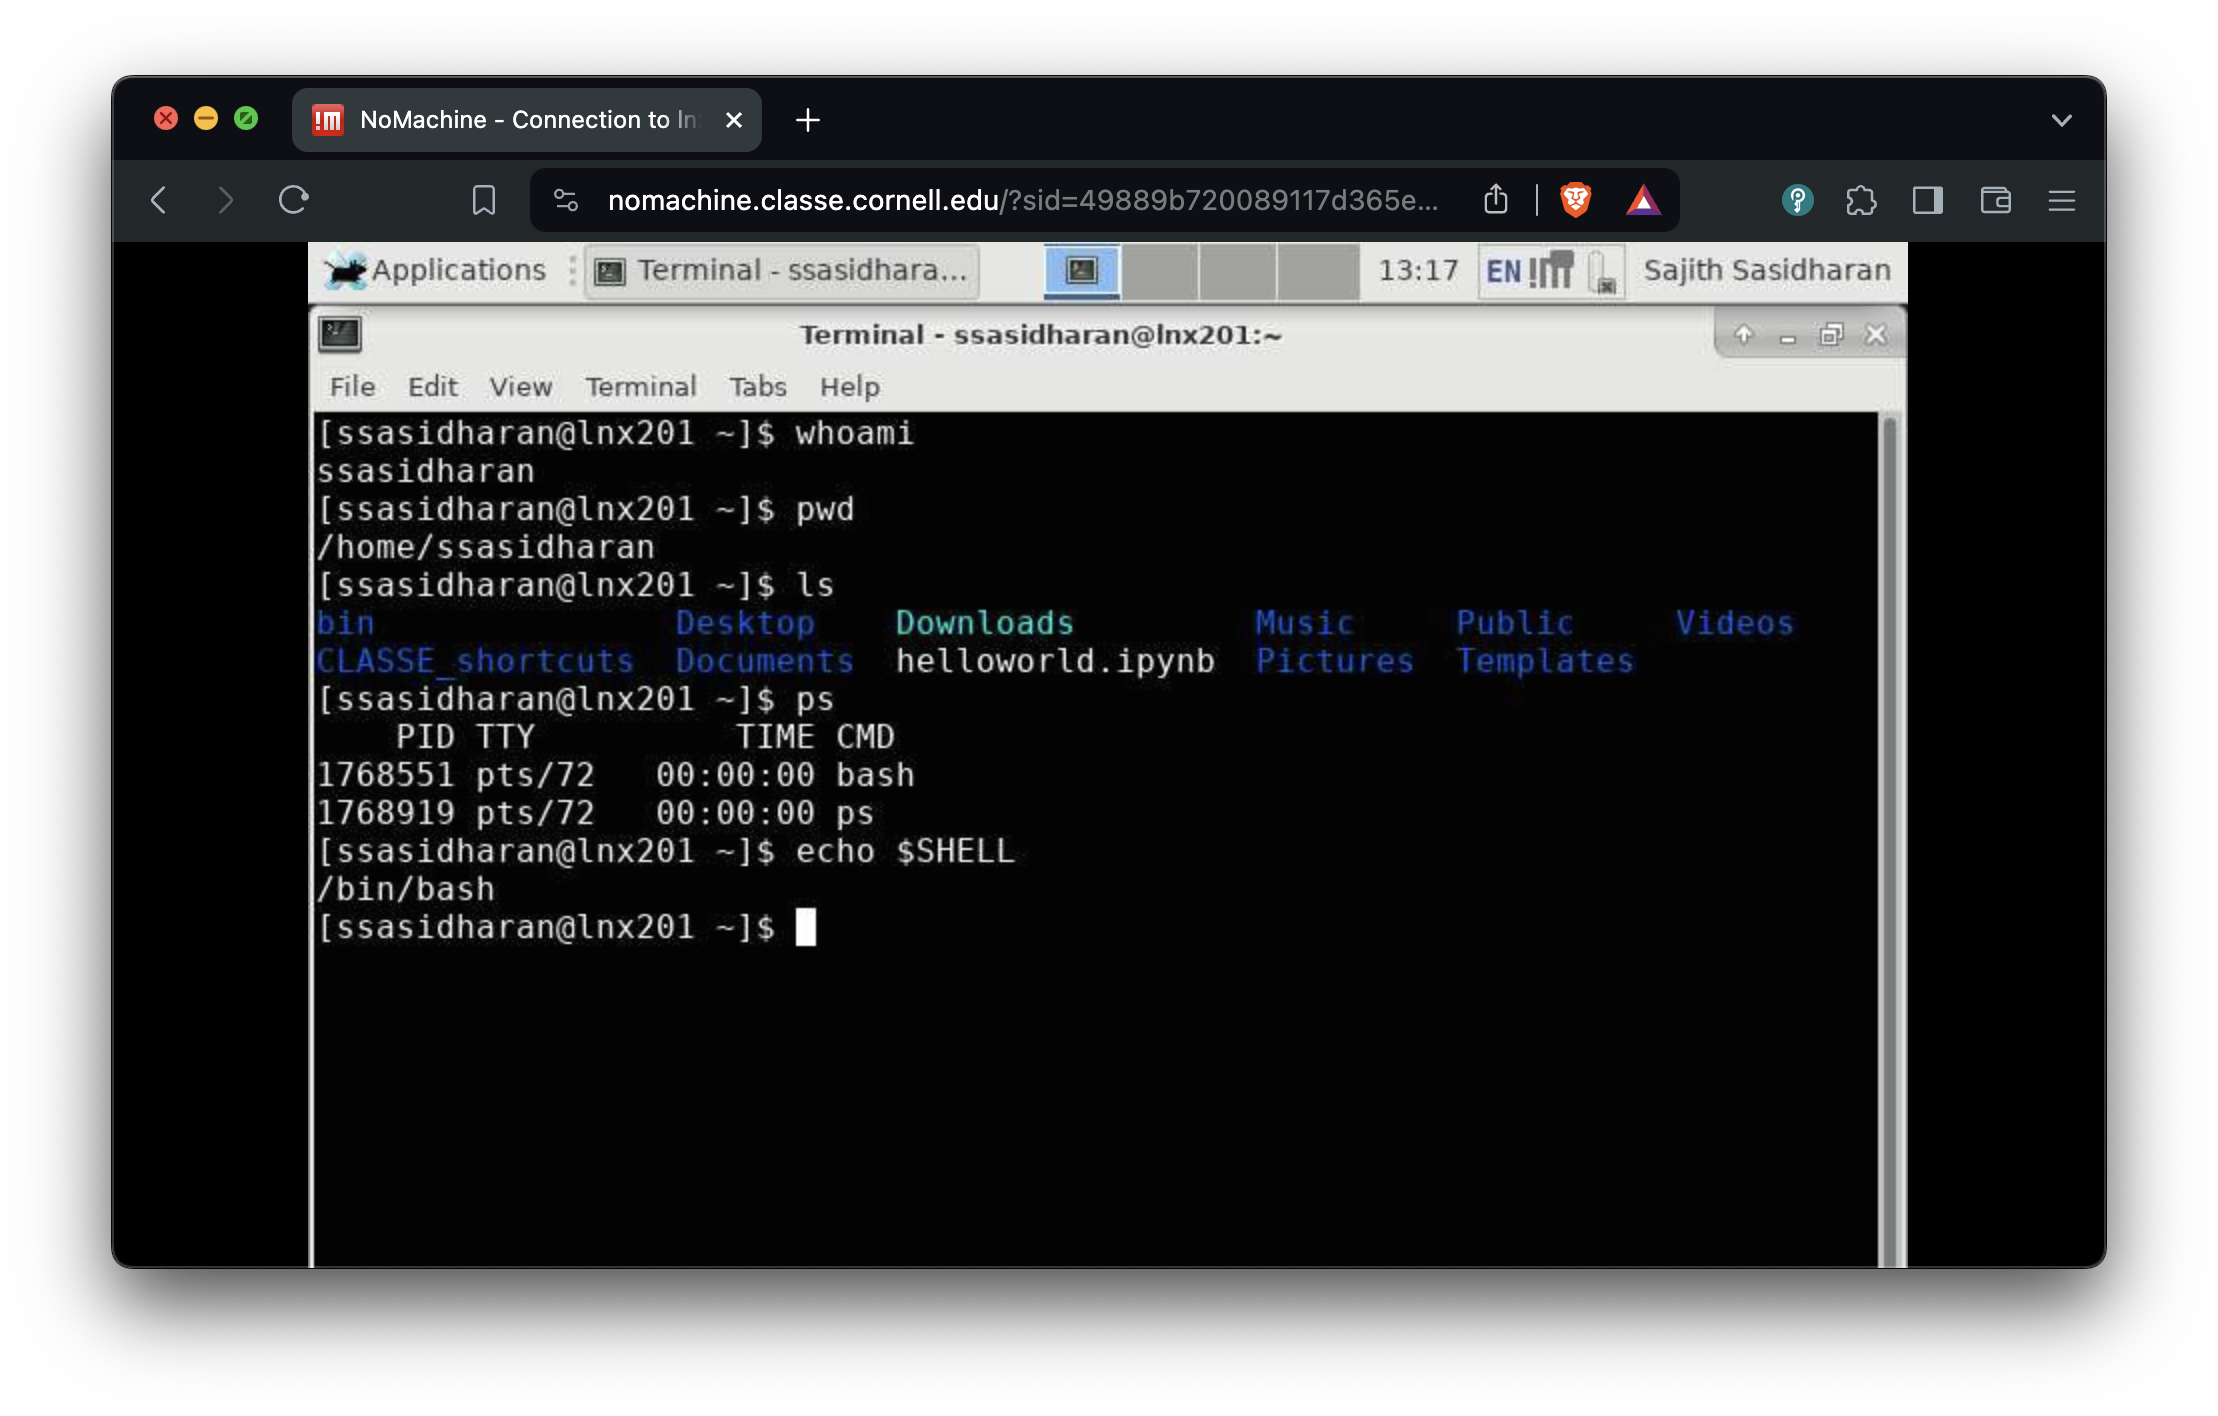Click the browser address bar URL field
The width and height of the screenshot is (2218, 1416).
click(x=1020, y=200)
